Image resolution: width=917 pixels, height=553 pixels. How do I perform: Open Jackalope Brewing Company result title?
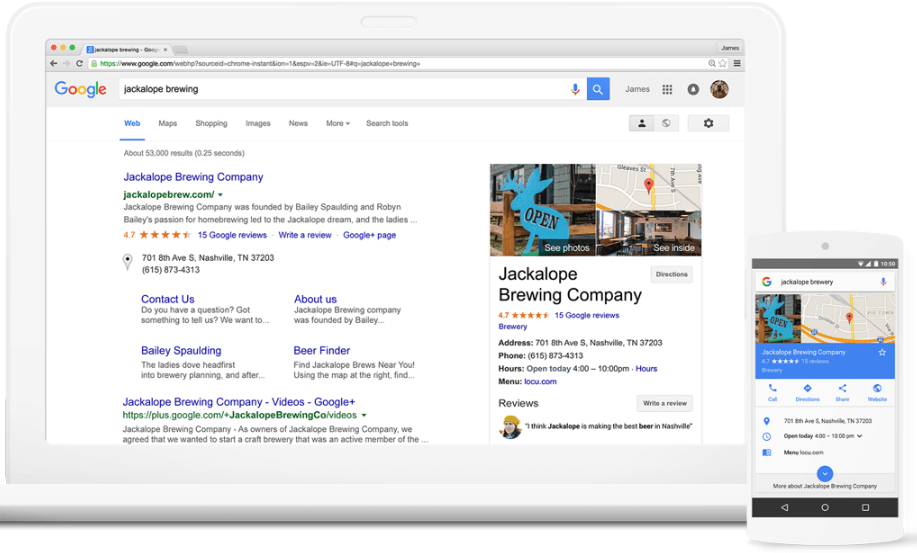coord(193,177)
